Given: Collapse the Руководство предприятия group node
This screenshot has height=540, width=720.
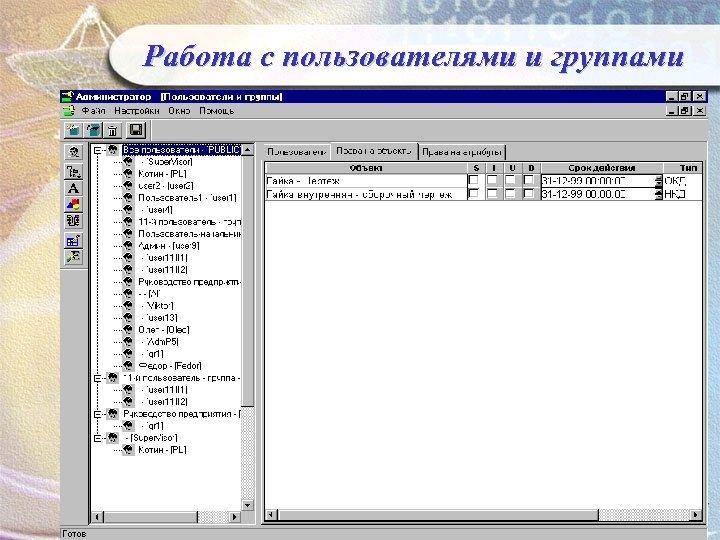Looking at the screenshot, I should (97, 414).
